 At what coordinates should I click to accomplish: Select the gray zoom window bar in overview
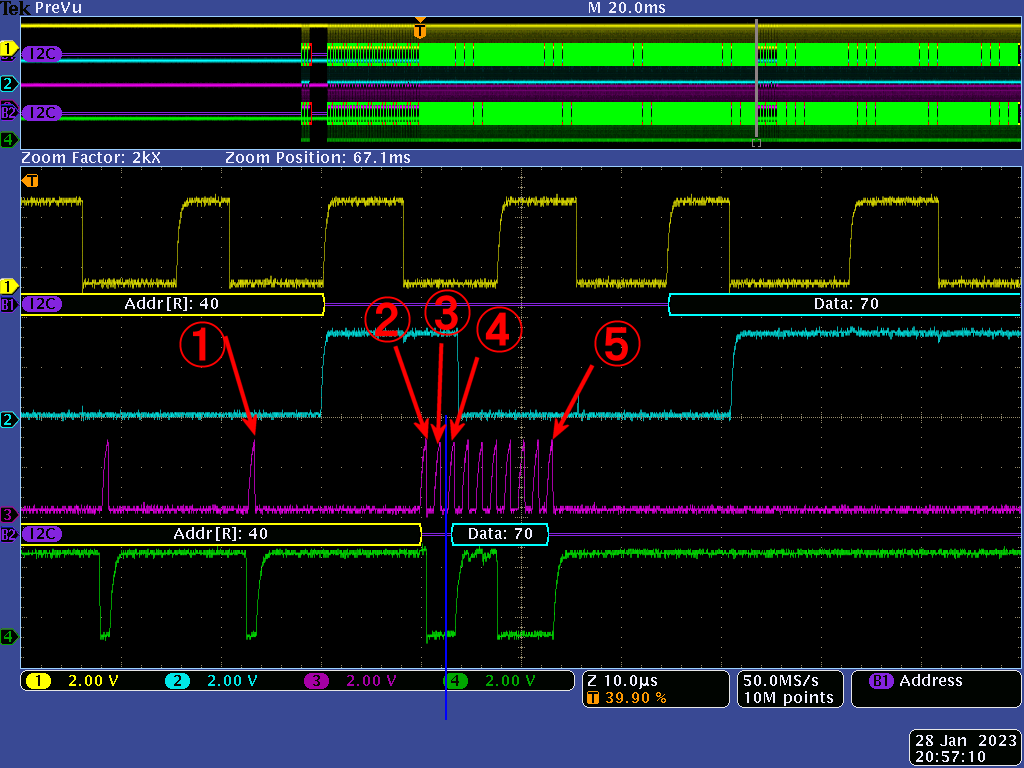[756, 80]
